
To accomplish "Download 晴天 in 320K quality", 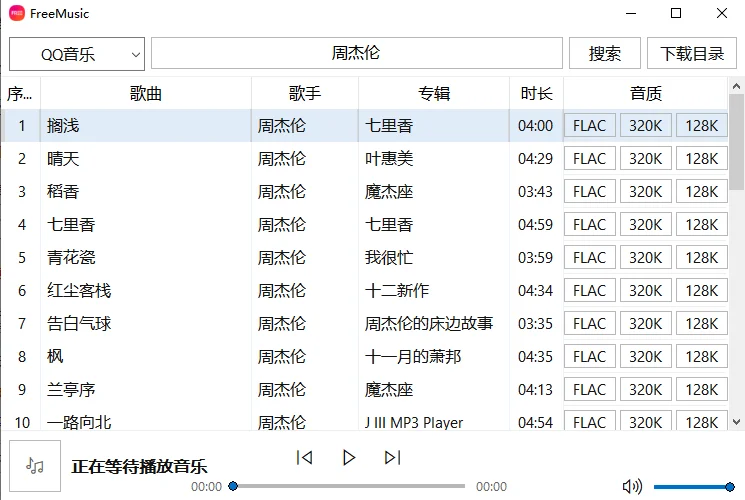I will (646, 158).
